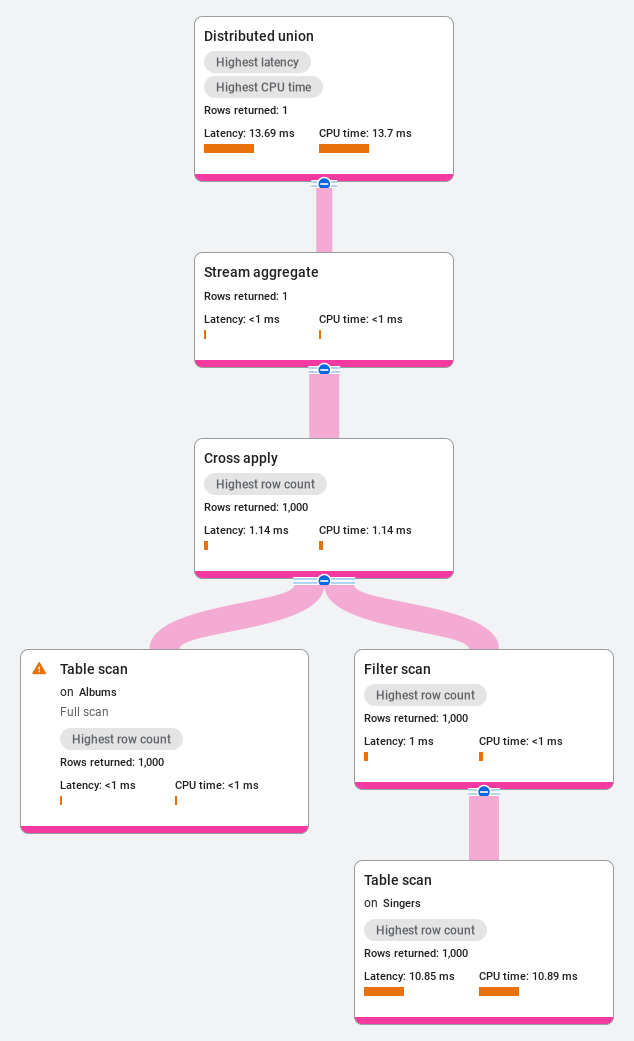The height and width of the screenshot is (1041, 634).
Task: Click Cross apply's Highest row count badge
Action: pos(266,484)
